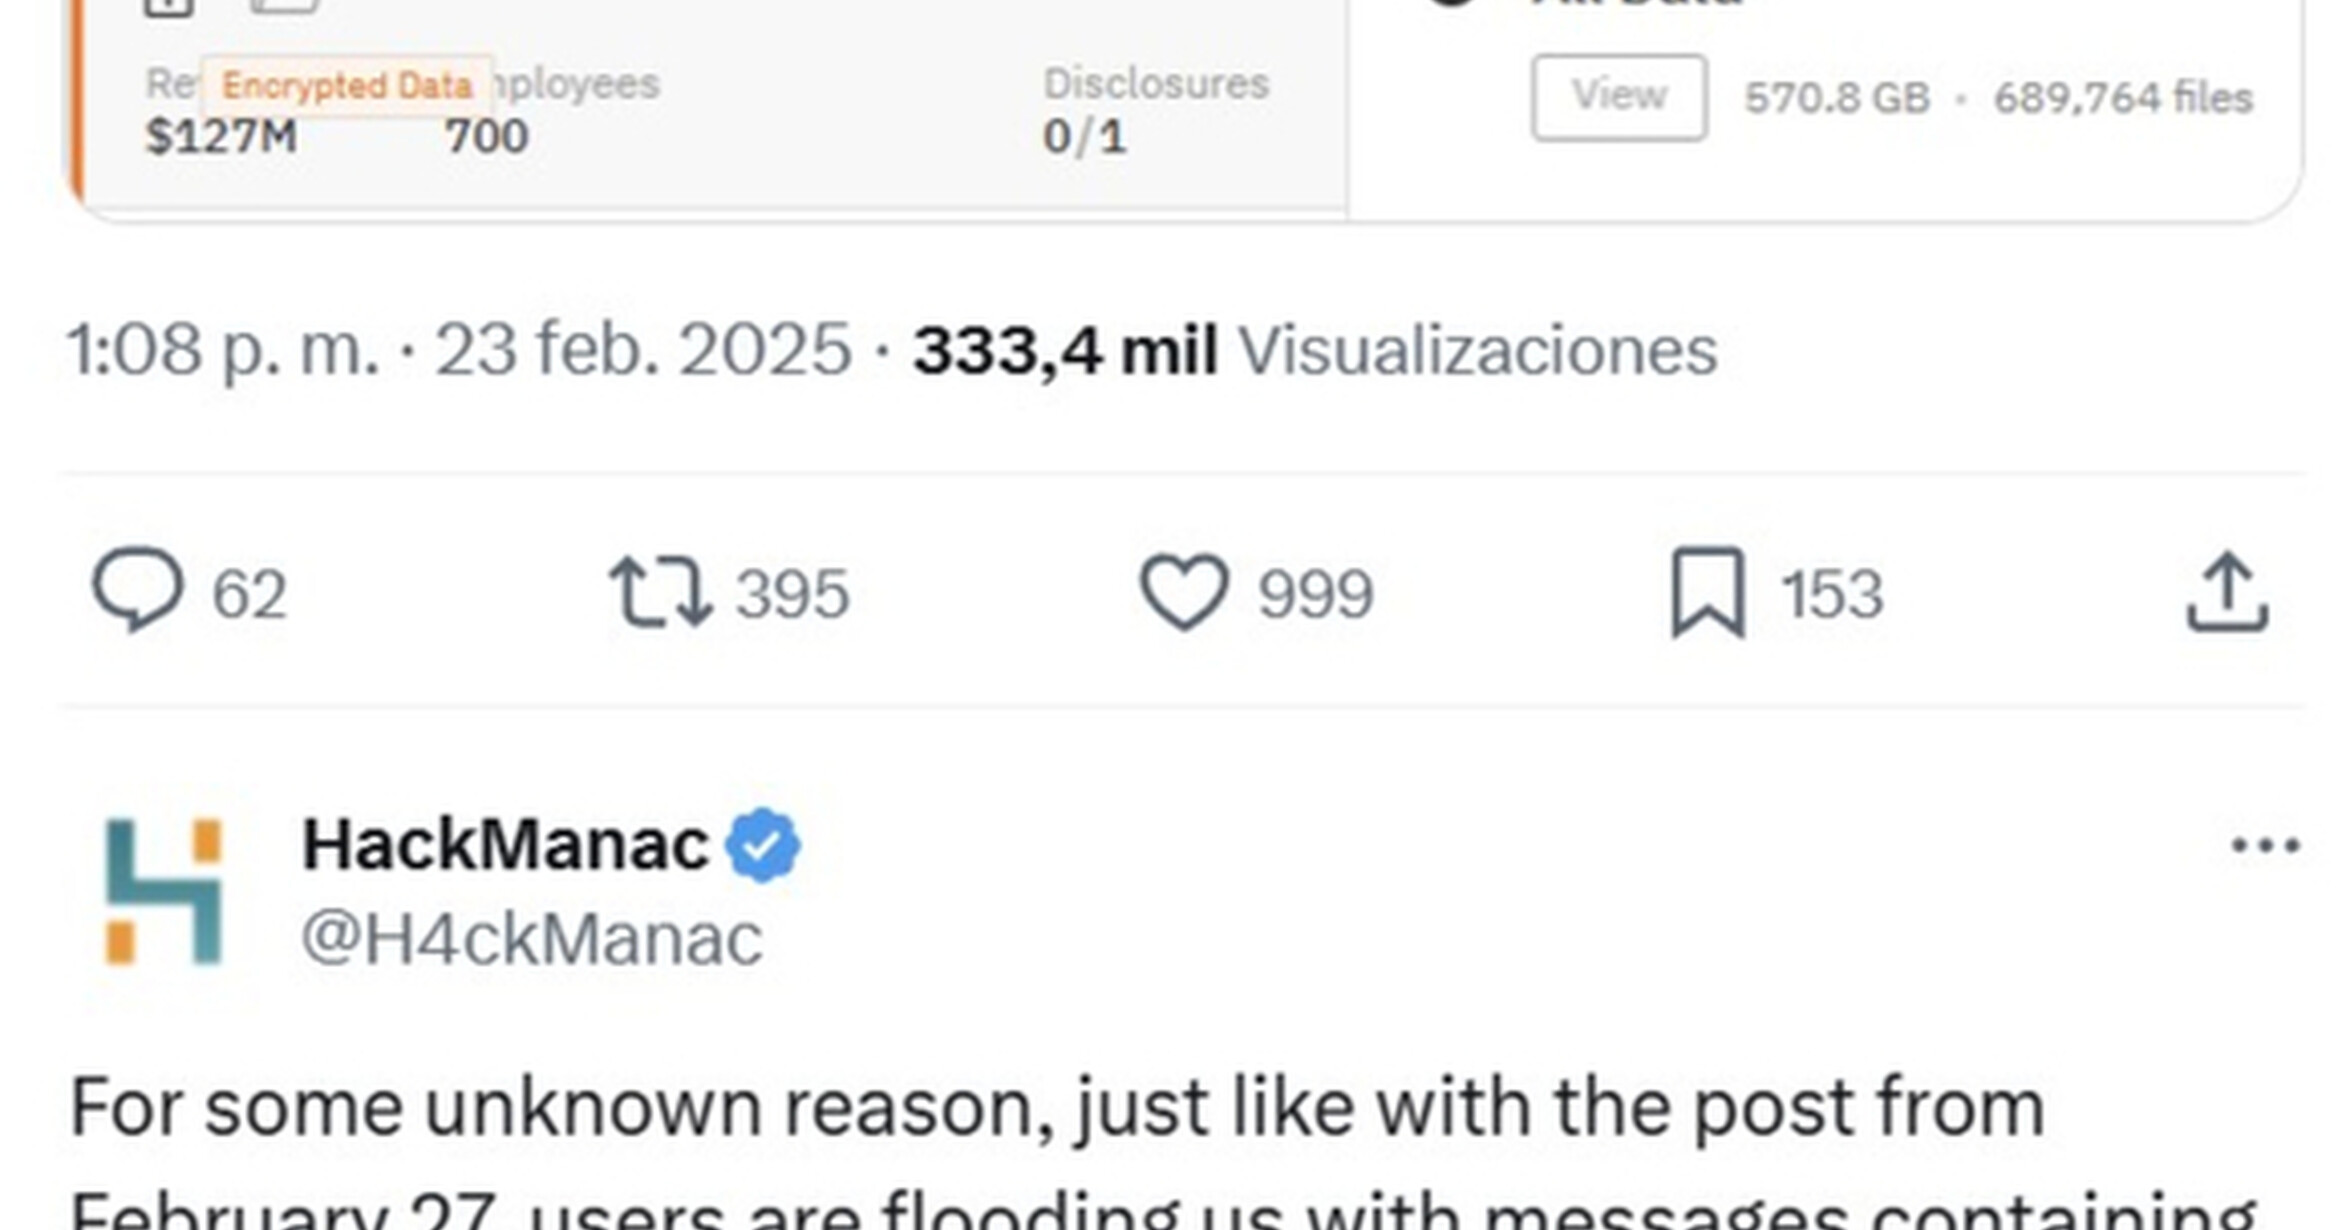Click the retweet arrows icon
The height and width of the screenshot is (1230, 2350).
(x=661, y=592)
